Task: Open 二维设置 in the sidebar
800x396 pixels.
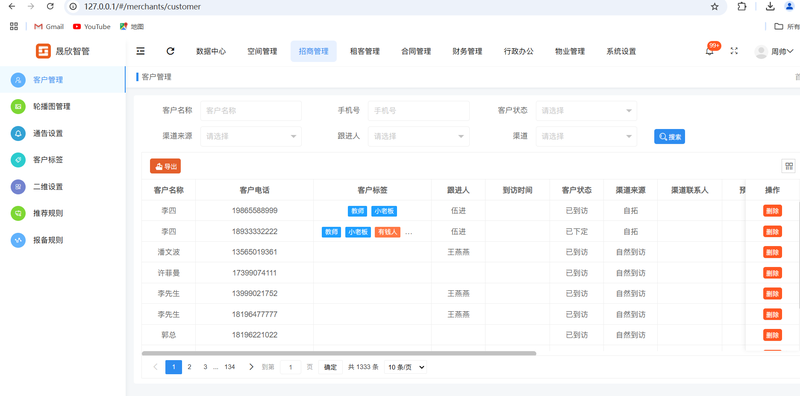Action: pos(63,186)
